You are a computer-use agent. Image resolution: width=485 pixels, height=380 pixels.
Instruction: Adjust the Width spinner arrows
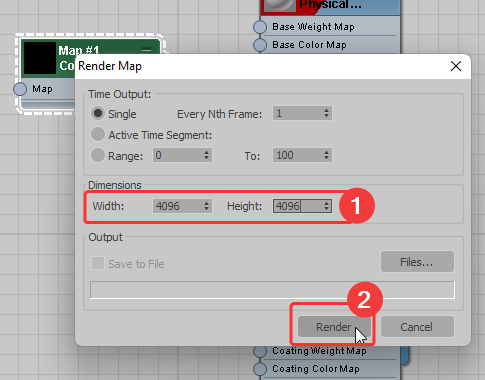(x=207, y=206)
